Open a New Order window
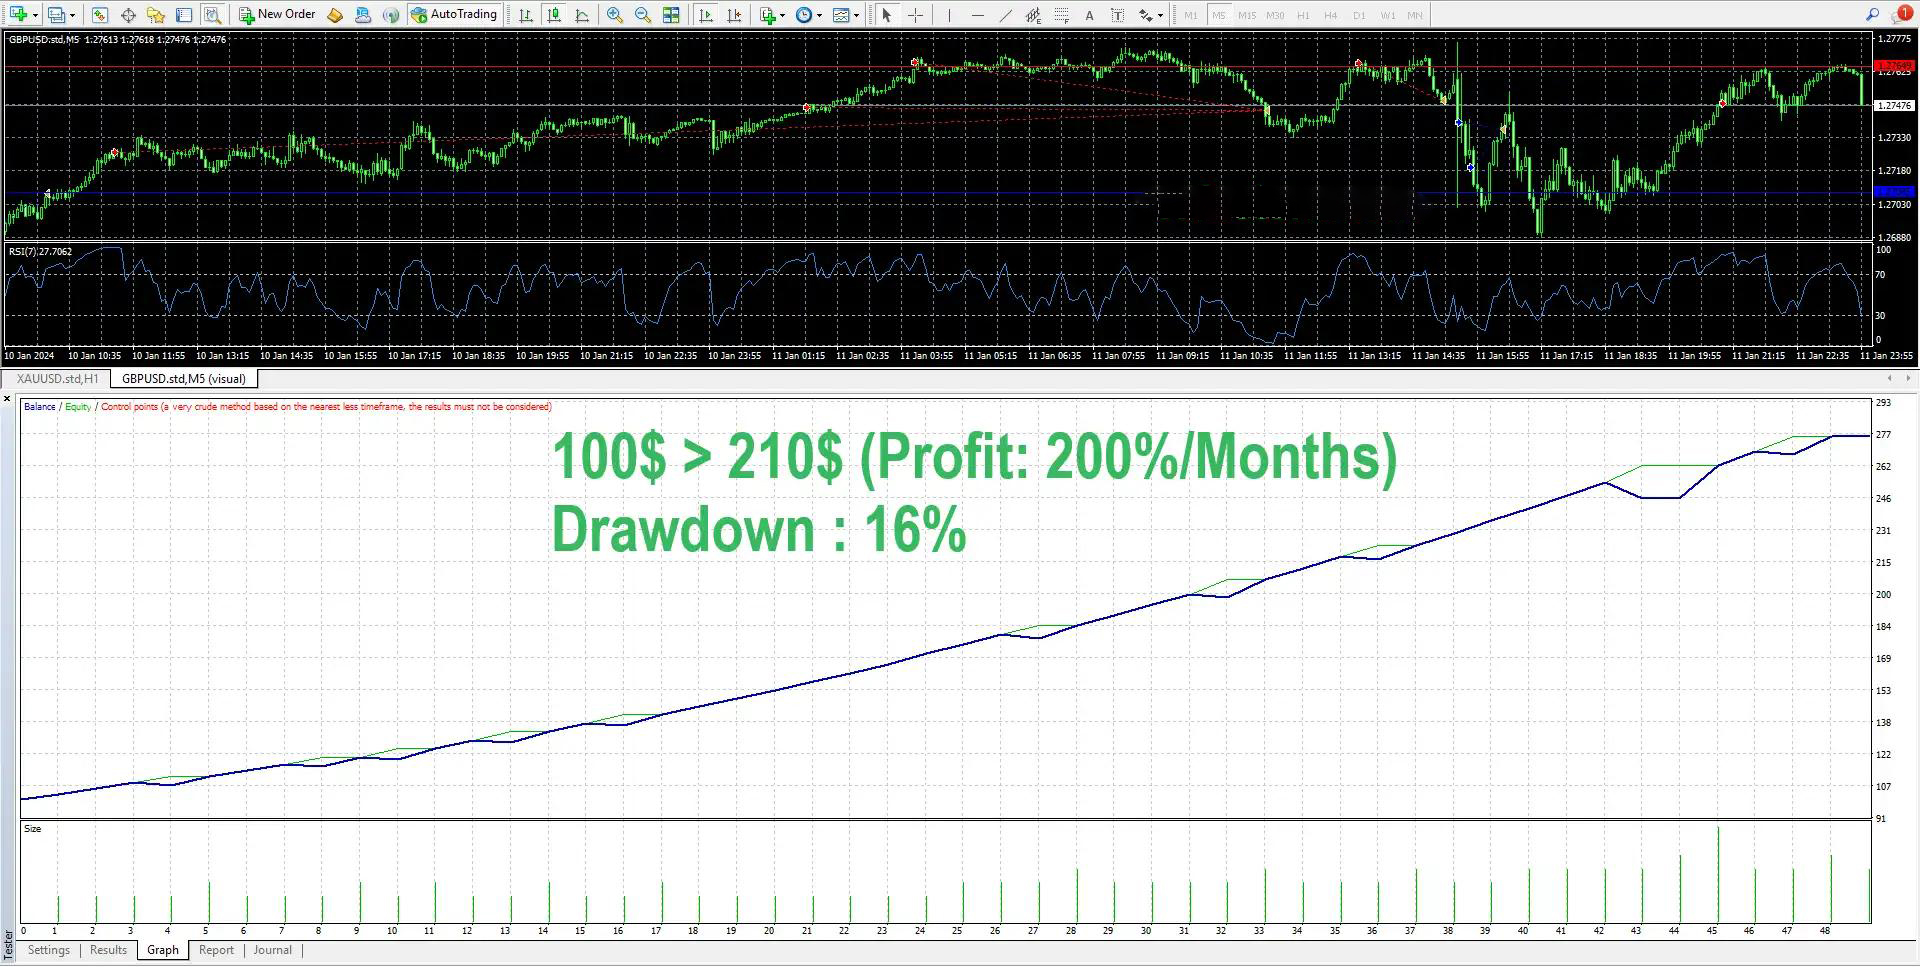The width and height of the screenshot is (1920, 967). (x=278, y=14)
